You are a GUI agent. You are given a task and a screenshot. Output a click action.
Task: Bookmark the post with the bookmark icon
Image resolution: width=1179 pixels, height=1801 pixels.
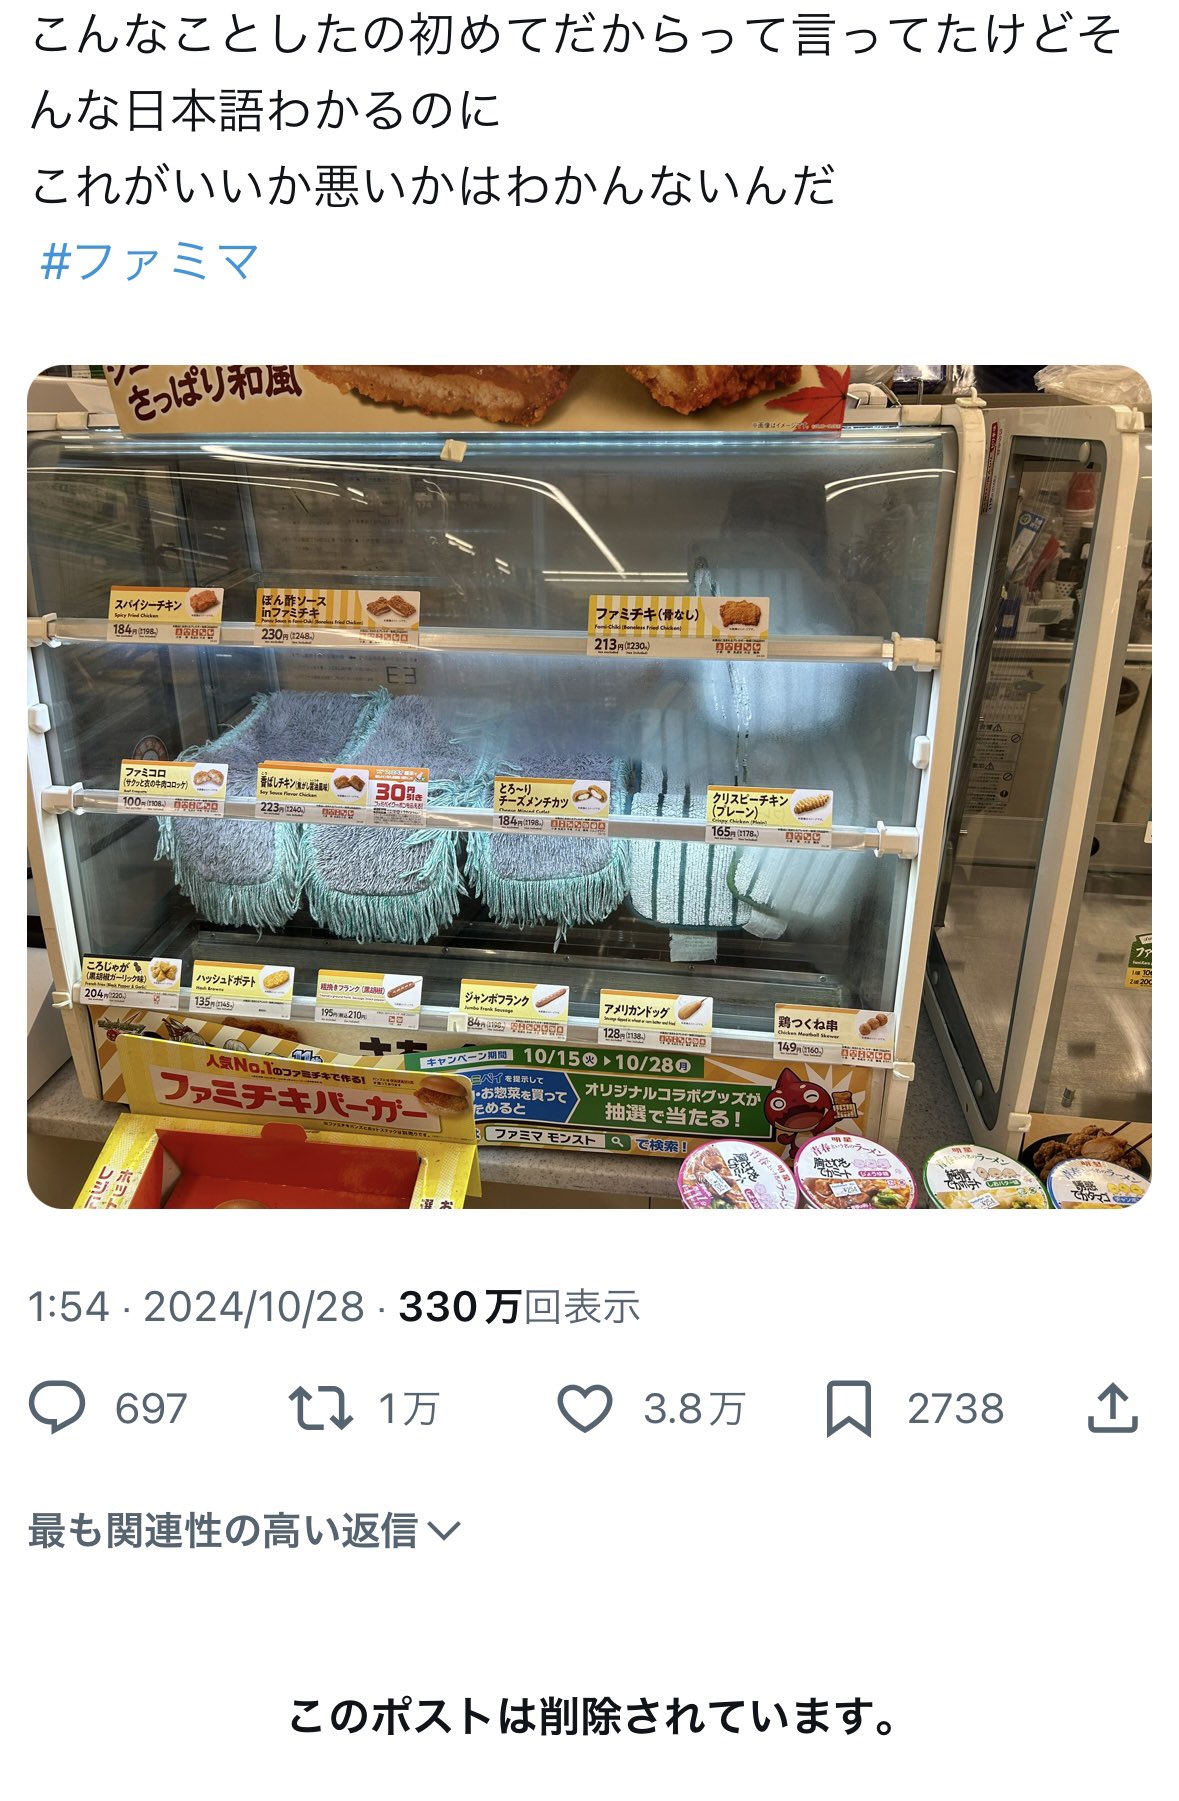pos(849,1409)
